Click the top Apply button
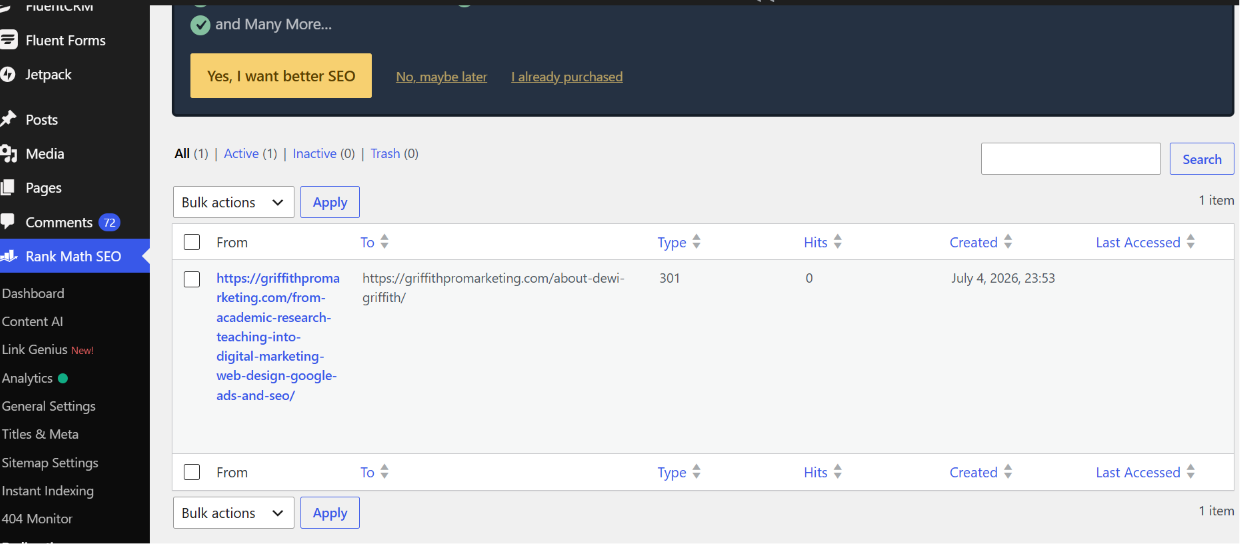Image resolution: width=1240 pixels, height=544 pixels. 330,202
